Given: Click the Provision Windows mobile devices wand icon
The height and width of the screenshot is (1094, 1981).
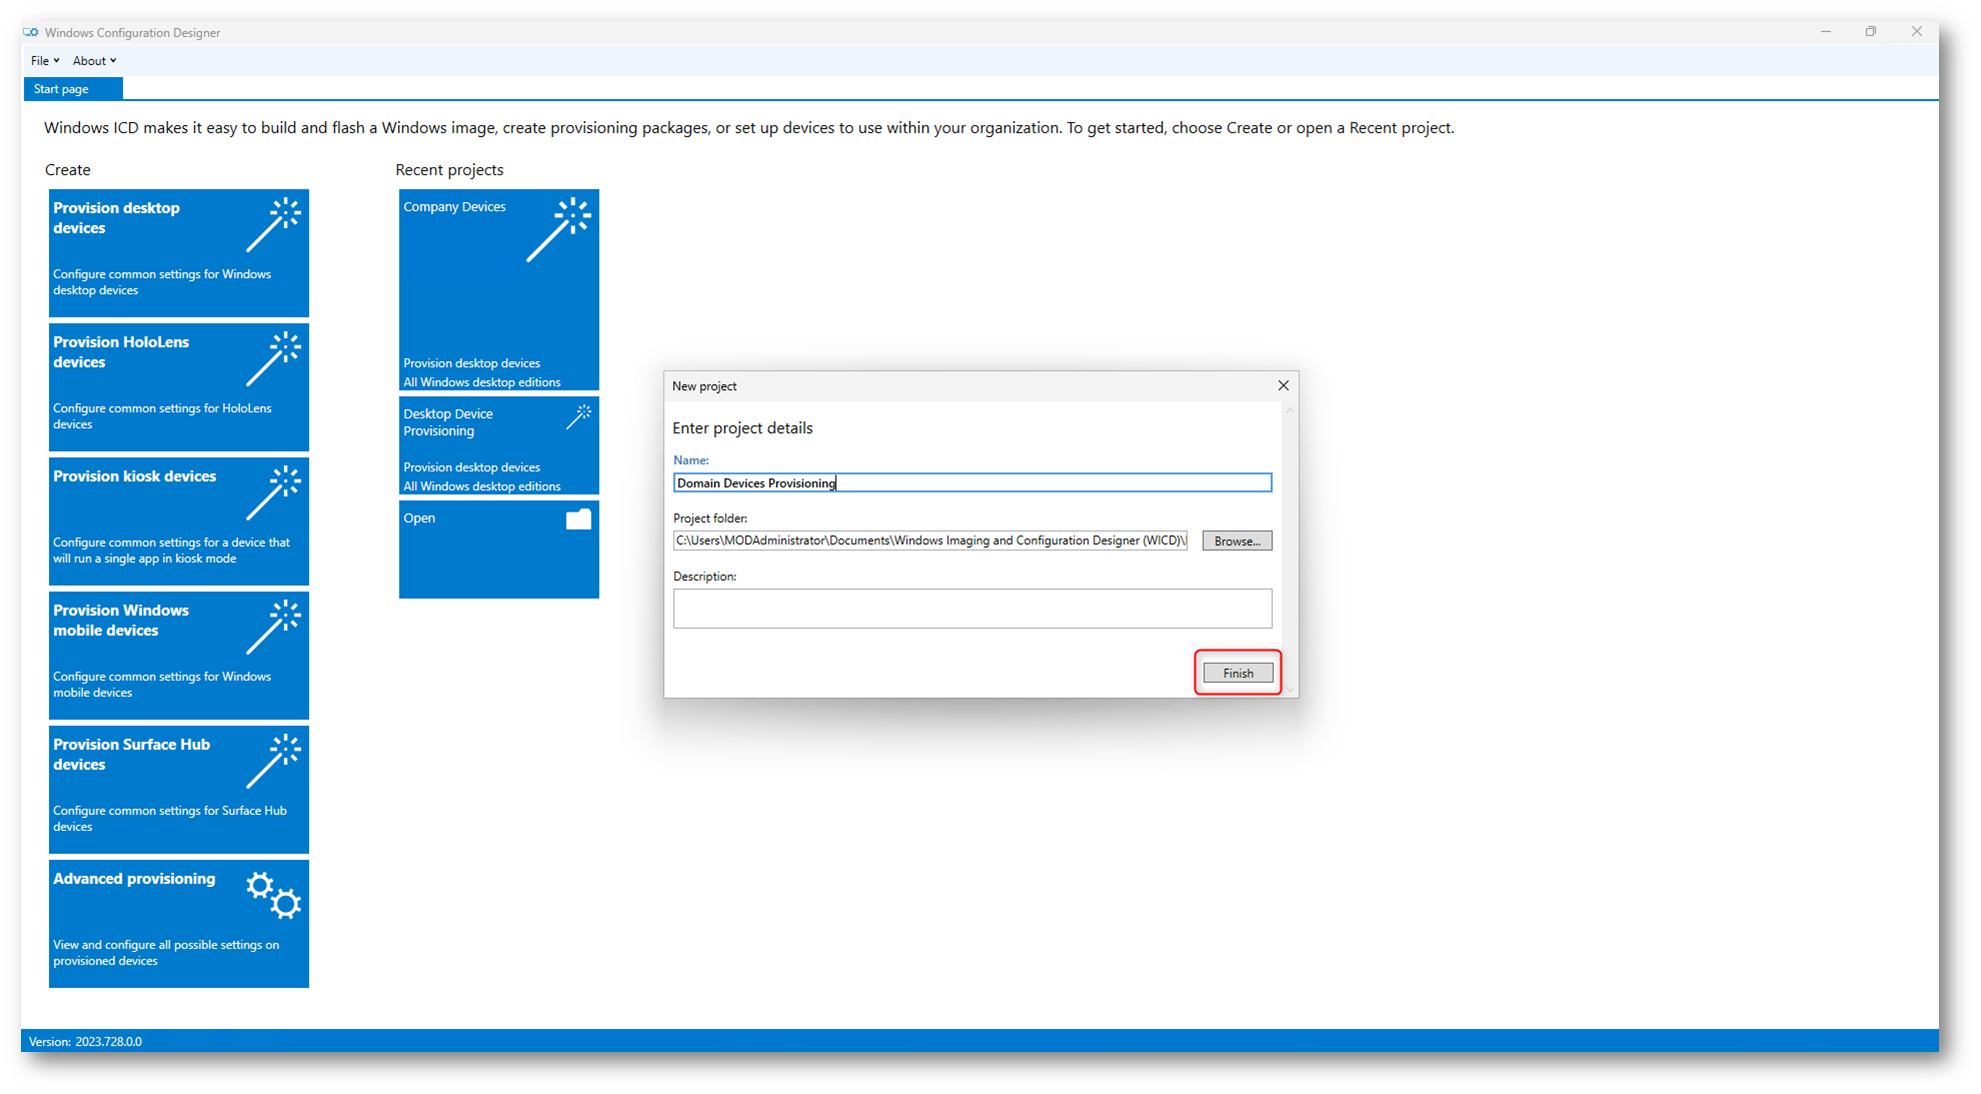Looking at the screenshot, I should click(274, 627).
